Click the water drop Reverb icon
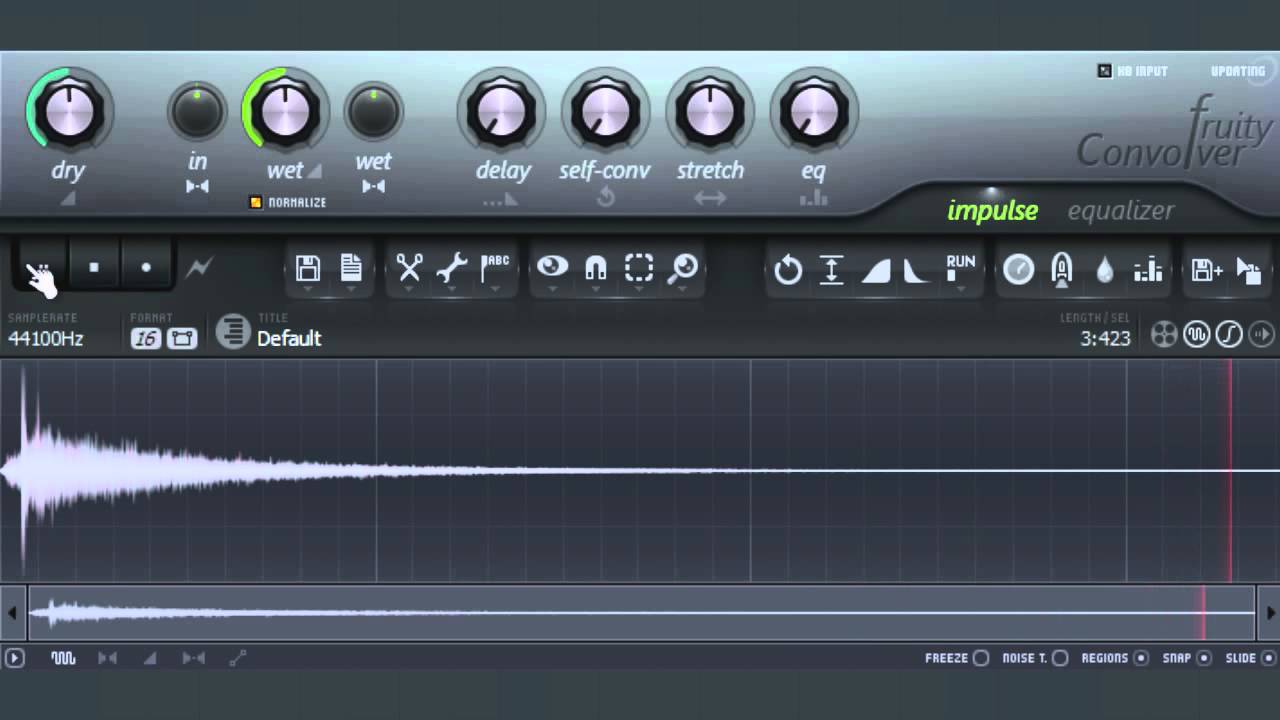 [x=1105, y=270]
